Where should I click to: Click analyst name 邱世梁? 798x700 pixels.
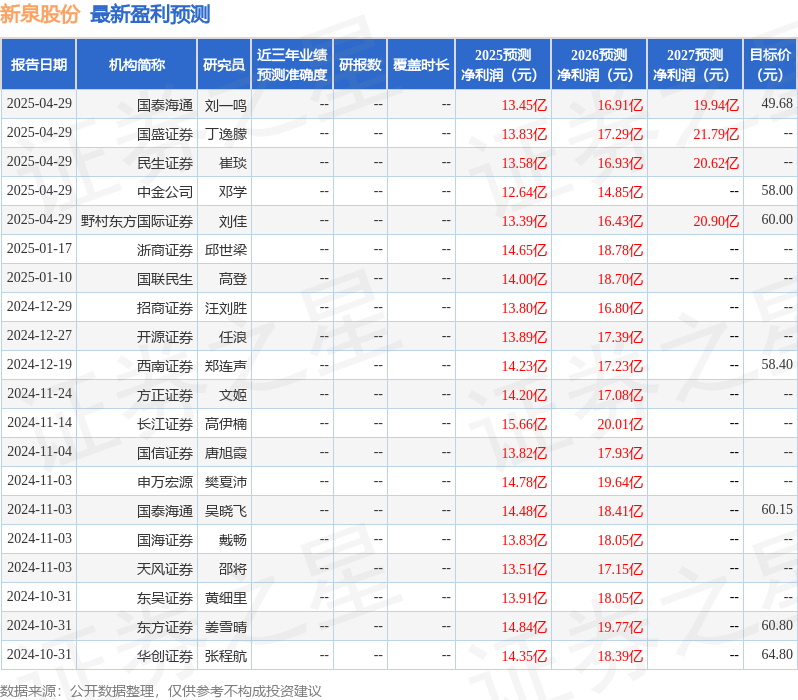click(226, 250)
